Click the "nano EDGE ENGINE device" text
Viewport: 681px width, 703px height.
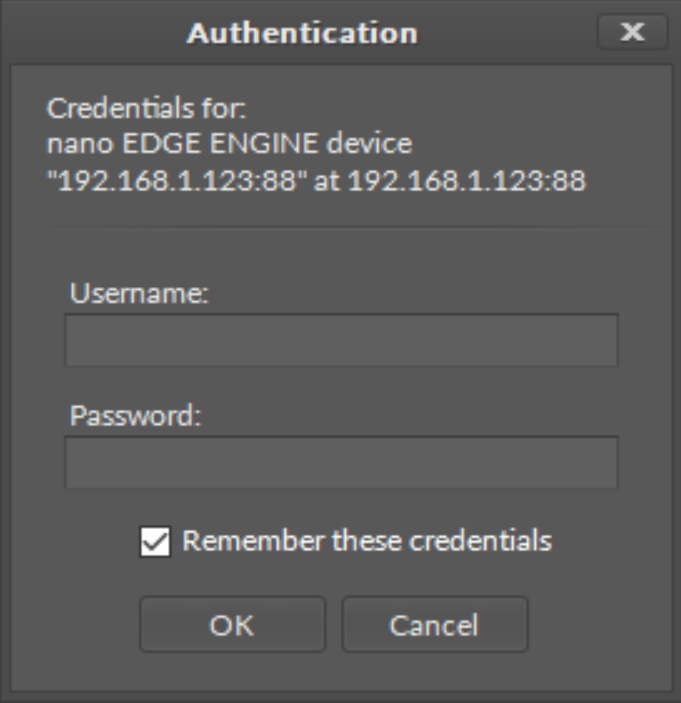pyautogui.click(x=230, y=145)
